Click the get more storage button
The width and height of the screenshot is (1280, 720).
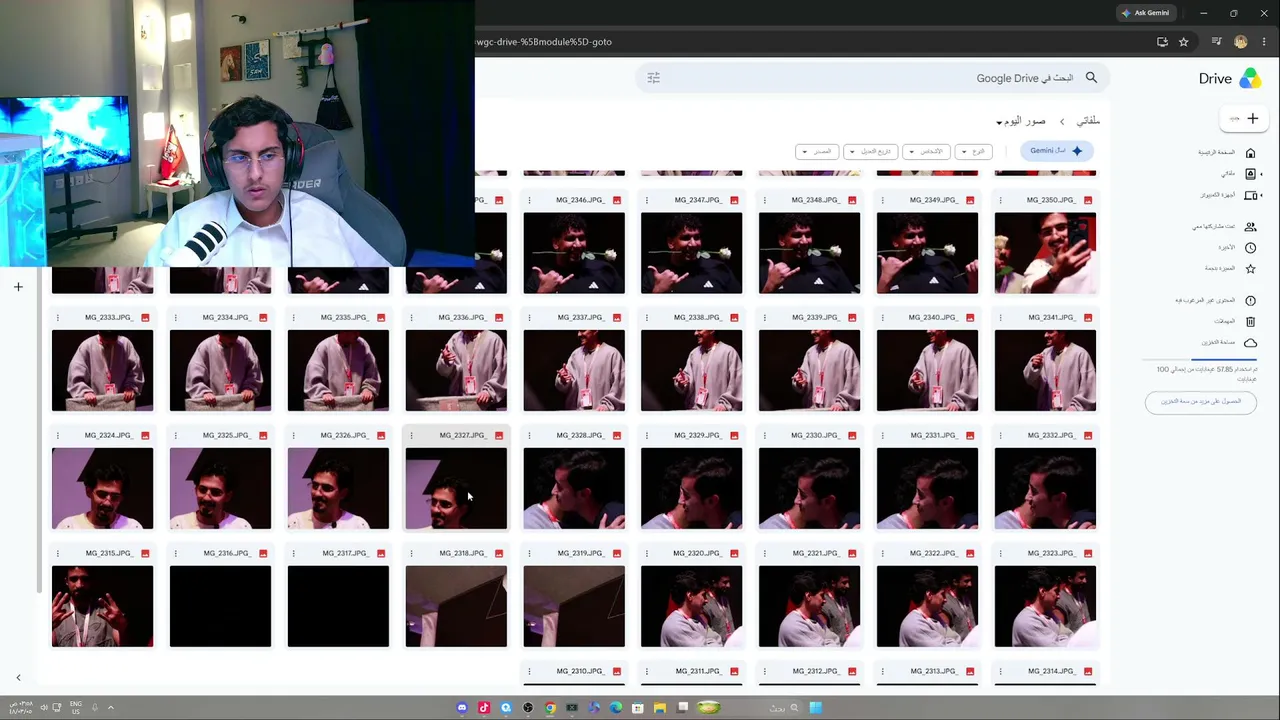(x=1201, y=402)
